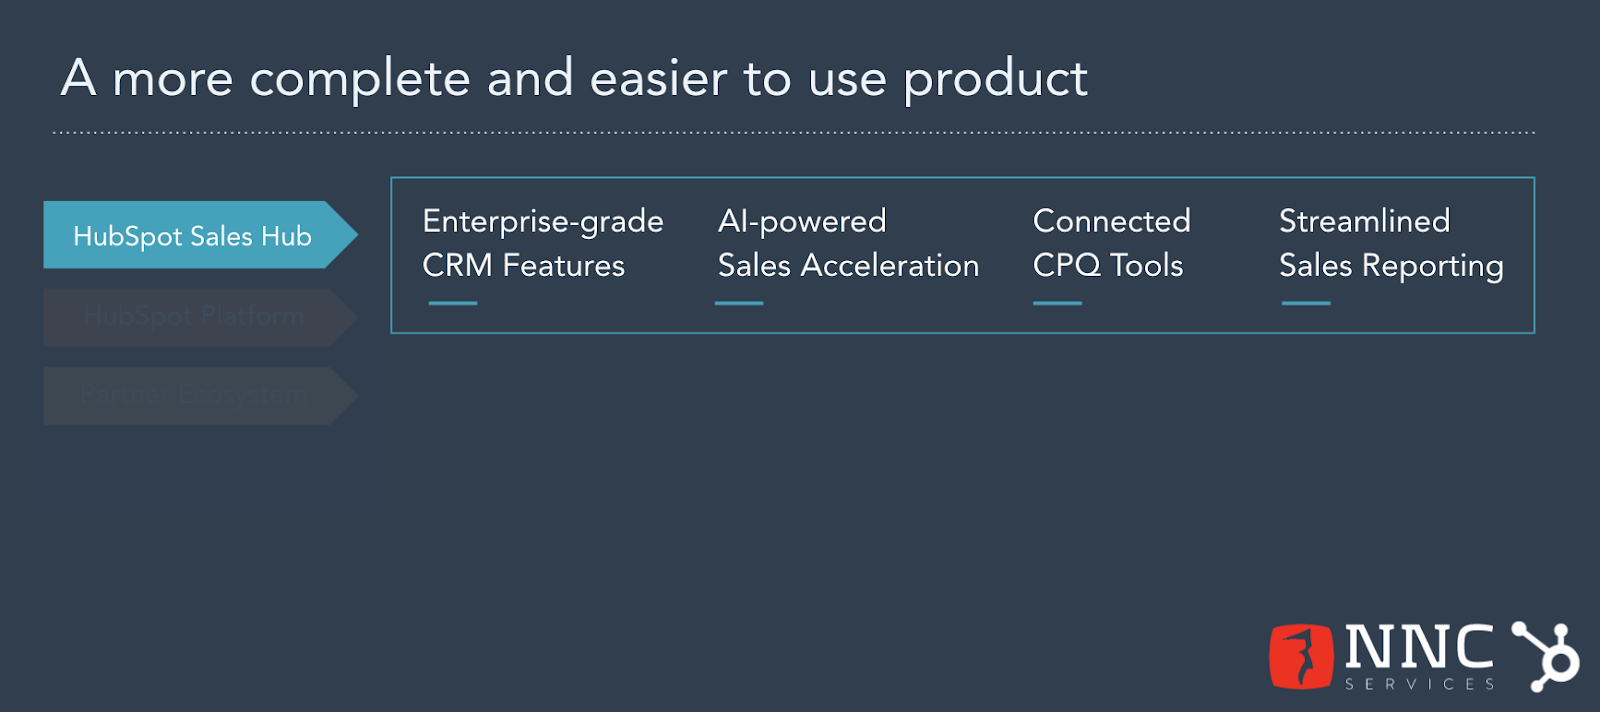Click the pointed tip of Partner Ecosystem arrow
The width and height of the screenshot is (1600, 712).
(x=346, y=396)
